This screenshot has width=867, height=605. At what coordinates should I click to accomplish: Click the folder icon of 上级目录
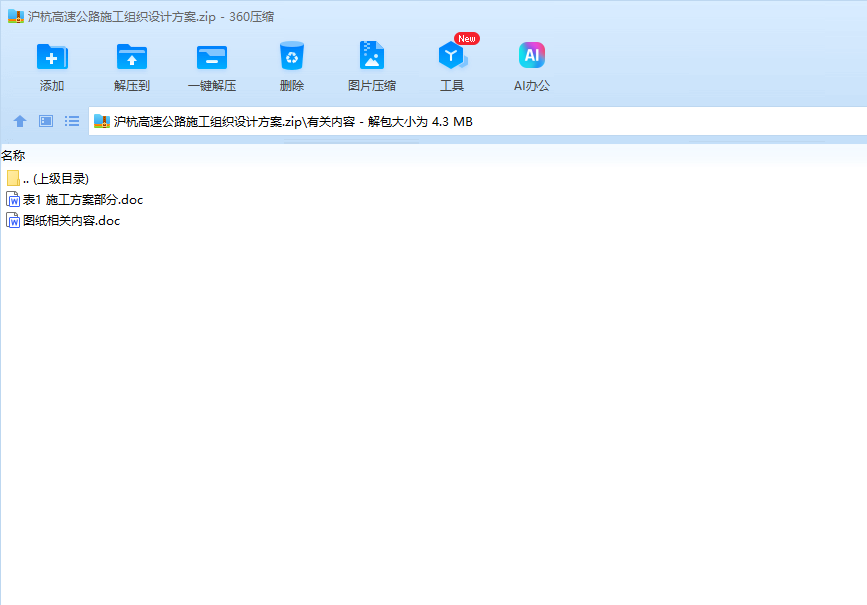click(13, 178)
